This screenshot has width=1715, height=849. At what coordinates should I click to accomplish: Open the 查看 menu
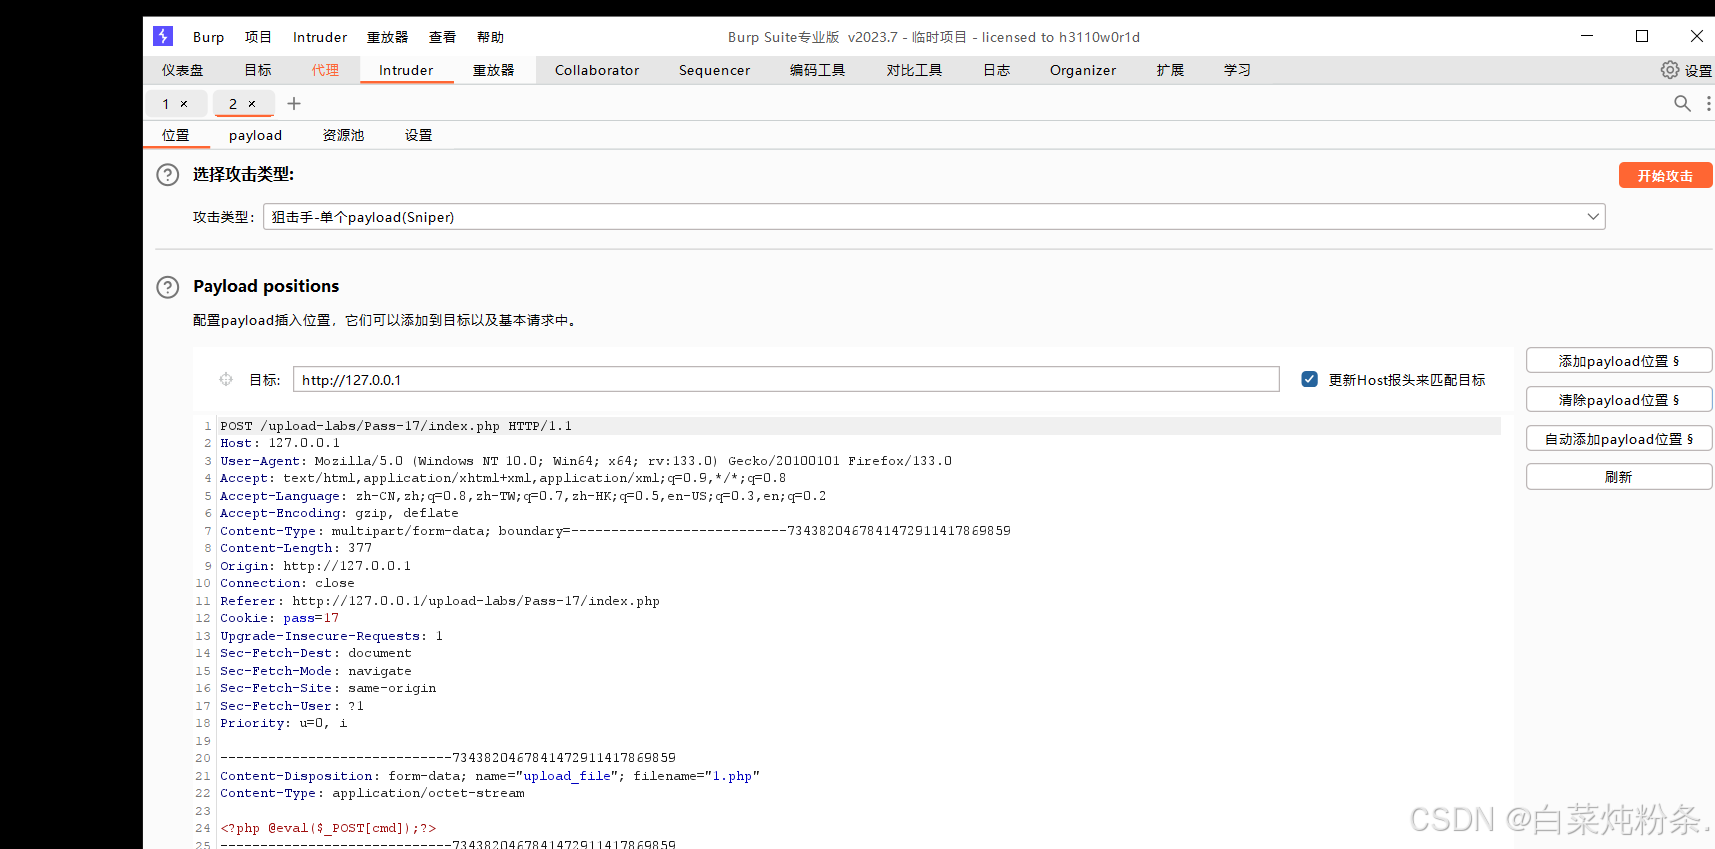coord(442,37)
